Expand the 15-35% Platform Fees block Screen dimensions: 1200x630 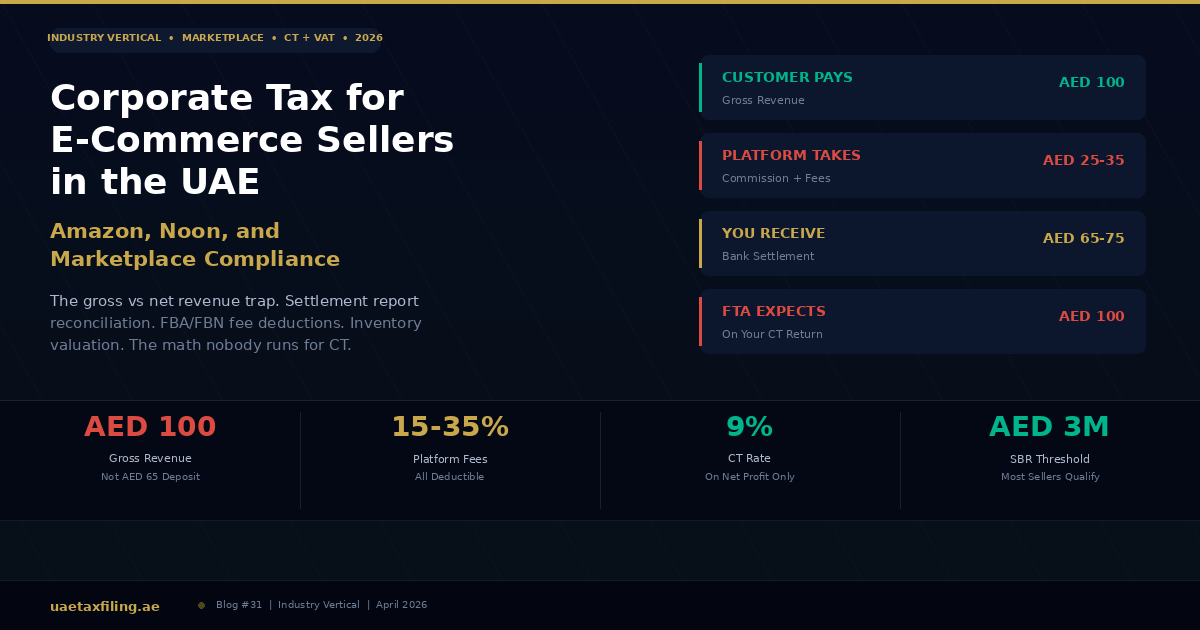450,448
